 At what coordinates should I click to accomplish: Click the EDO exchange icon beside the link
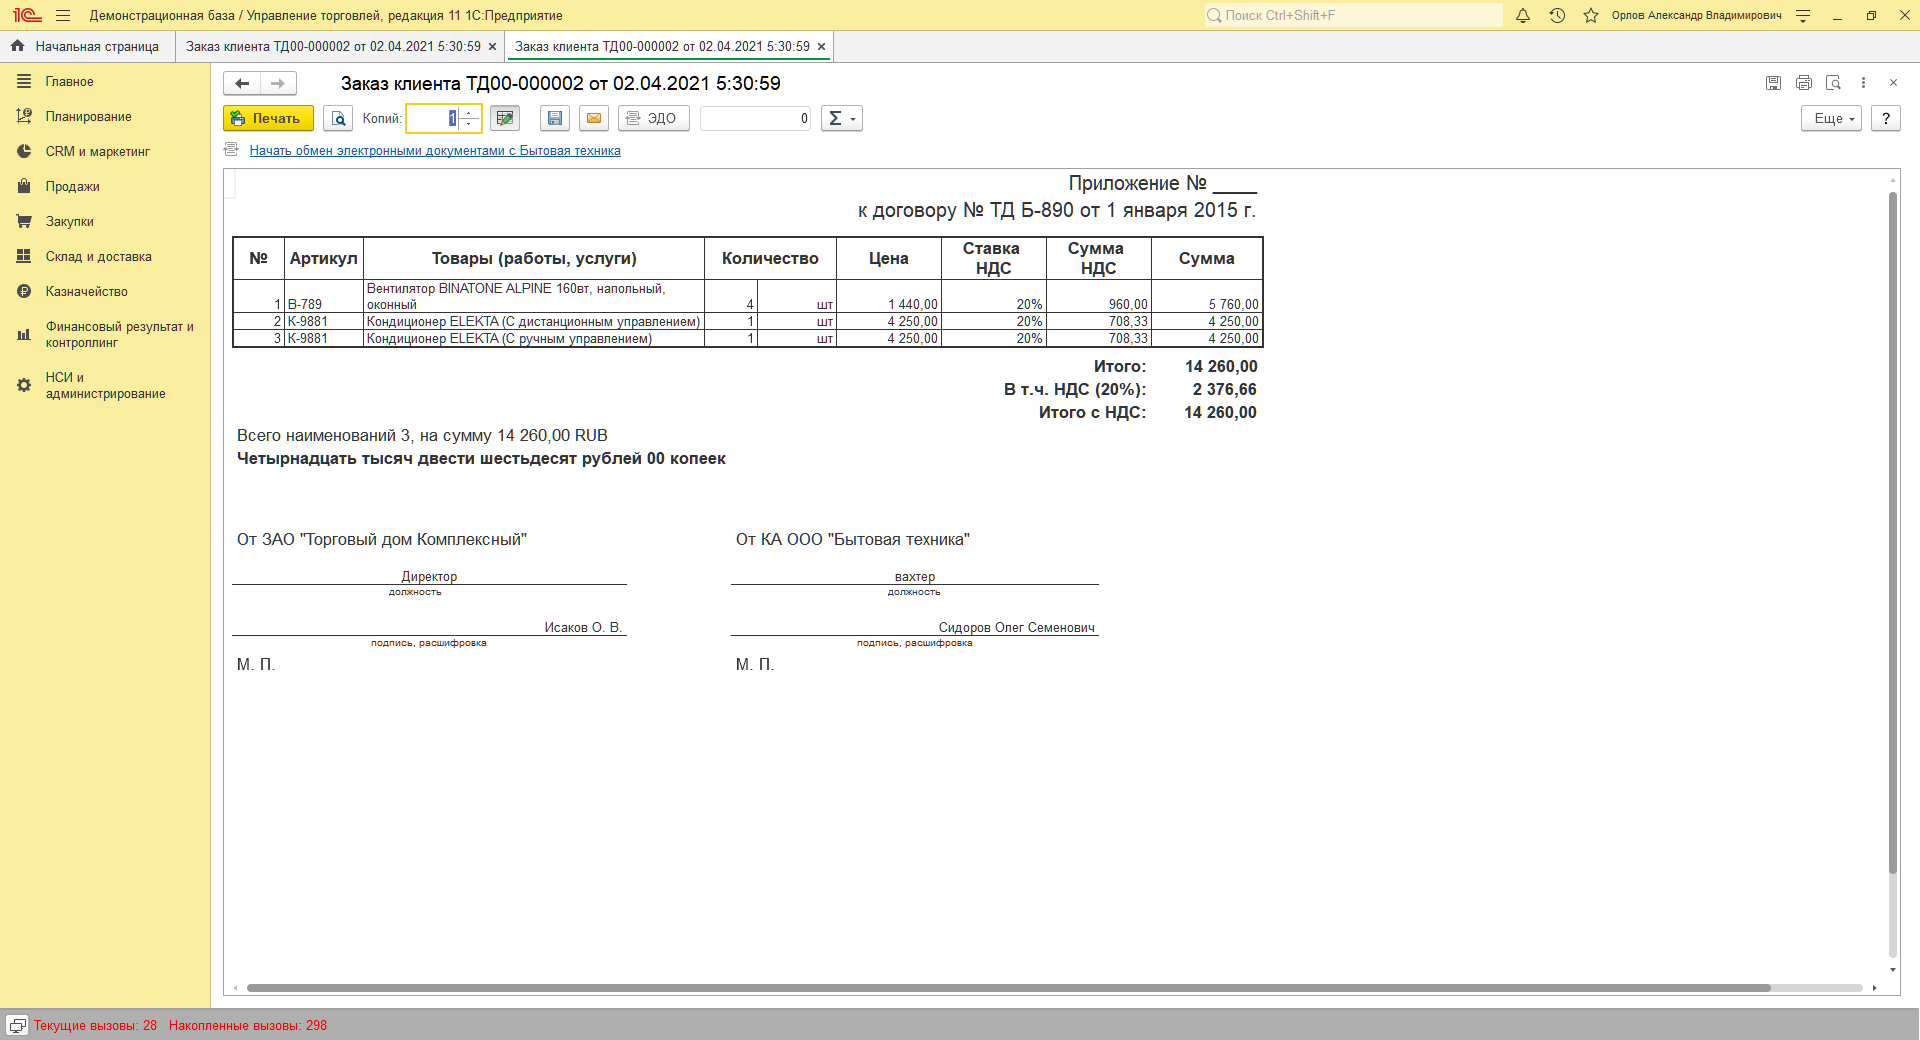pyautogui.click(x=231, y=150)
